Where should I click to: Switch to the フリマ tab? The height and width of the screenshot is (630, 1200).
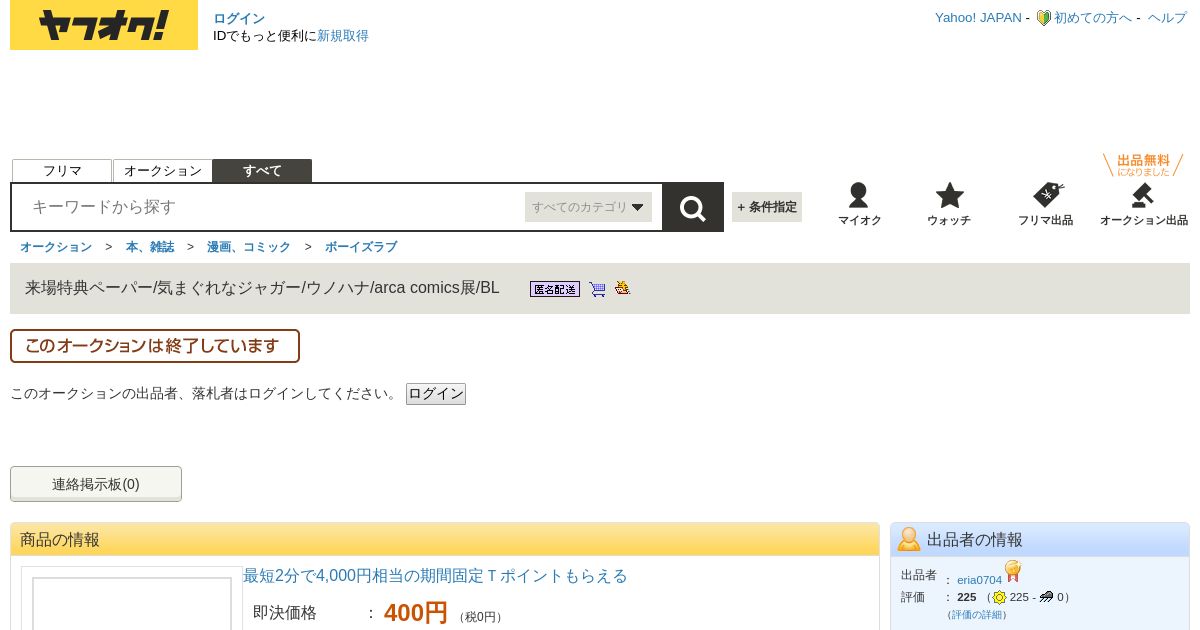pyautogui.click(x=62, y=171)
